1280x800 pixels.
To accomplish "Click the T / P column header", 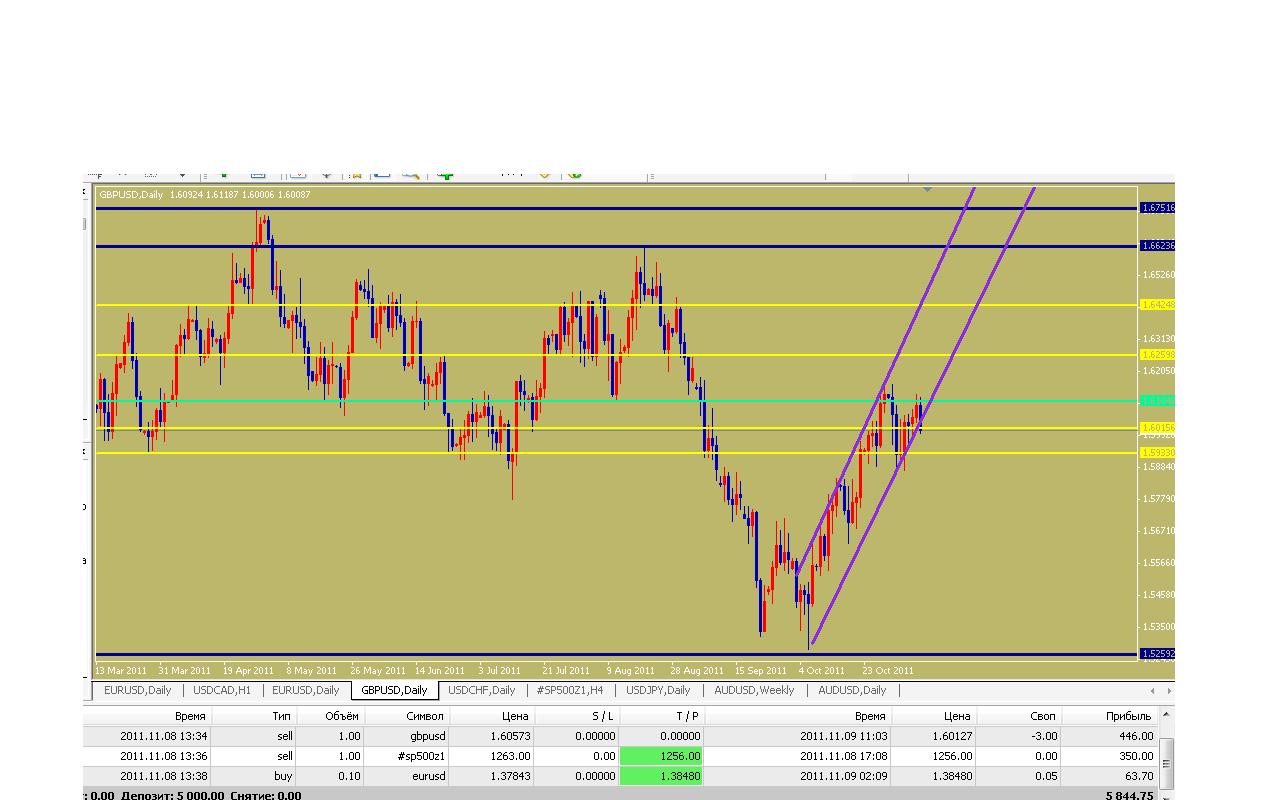I will [x=662, y=716].
